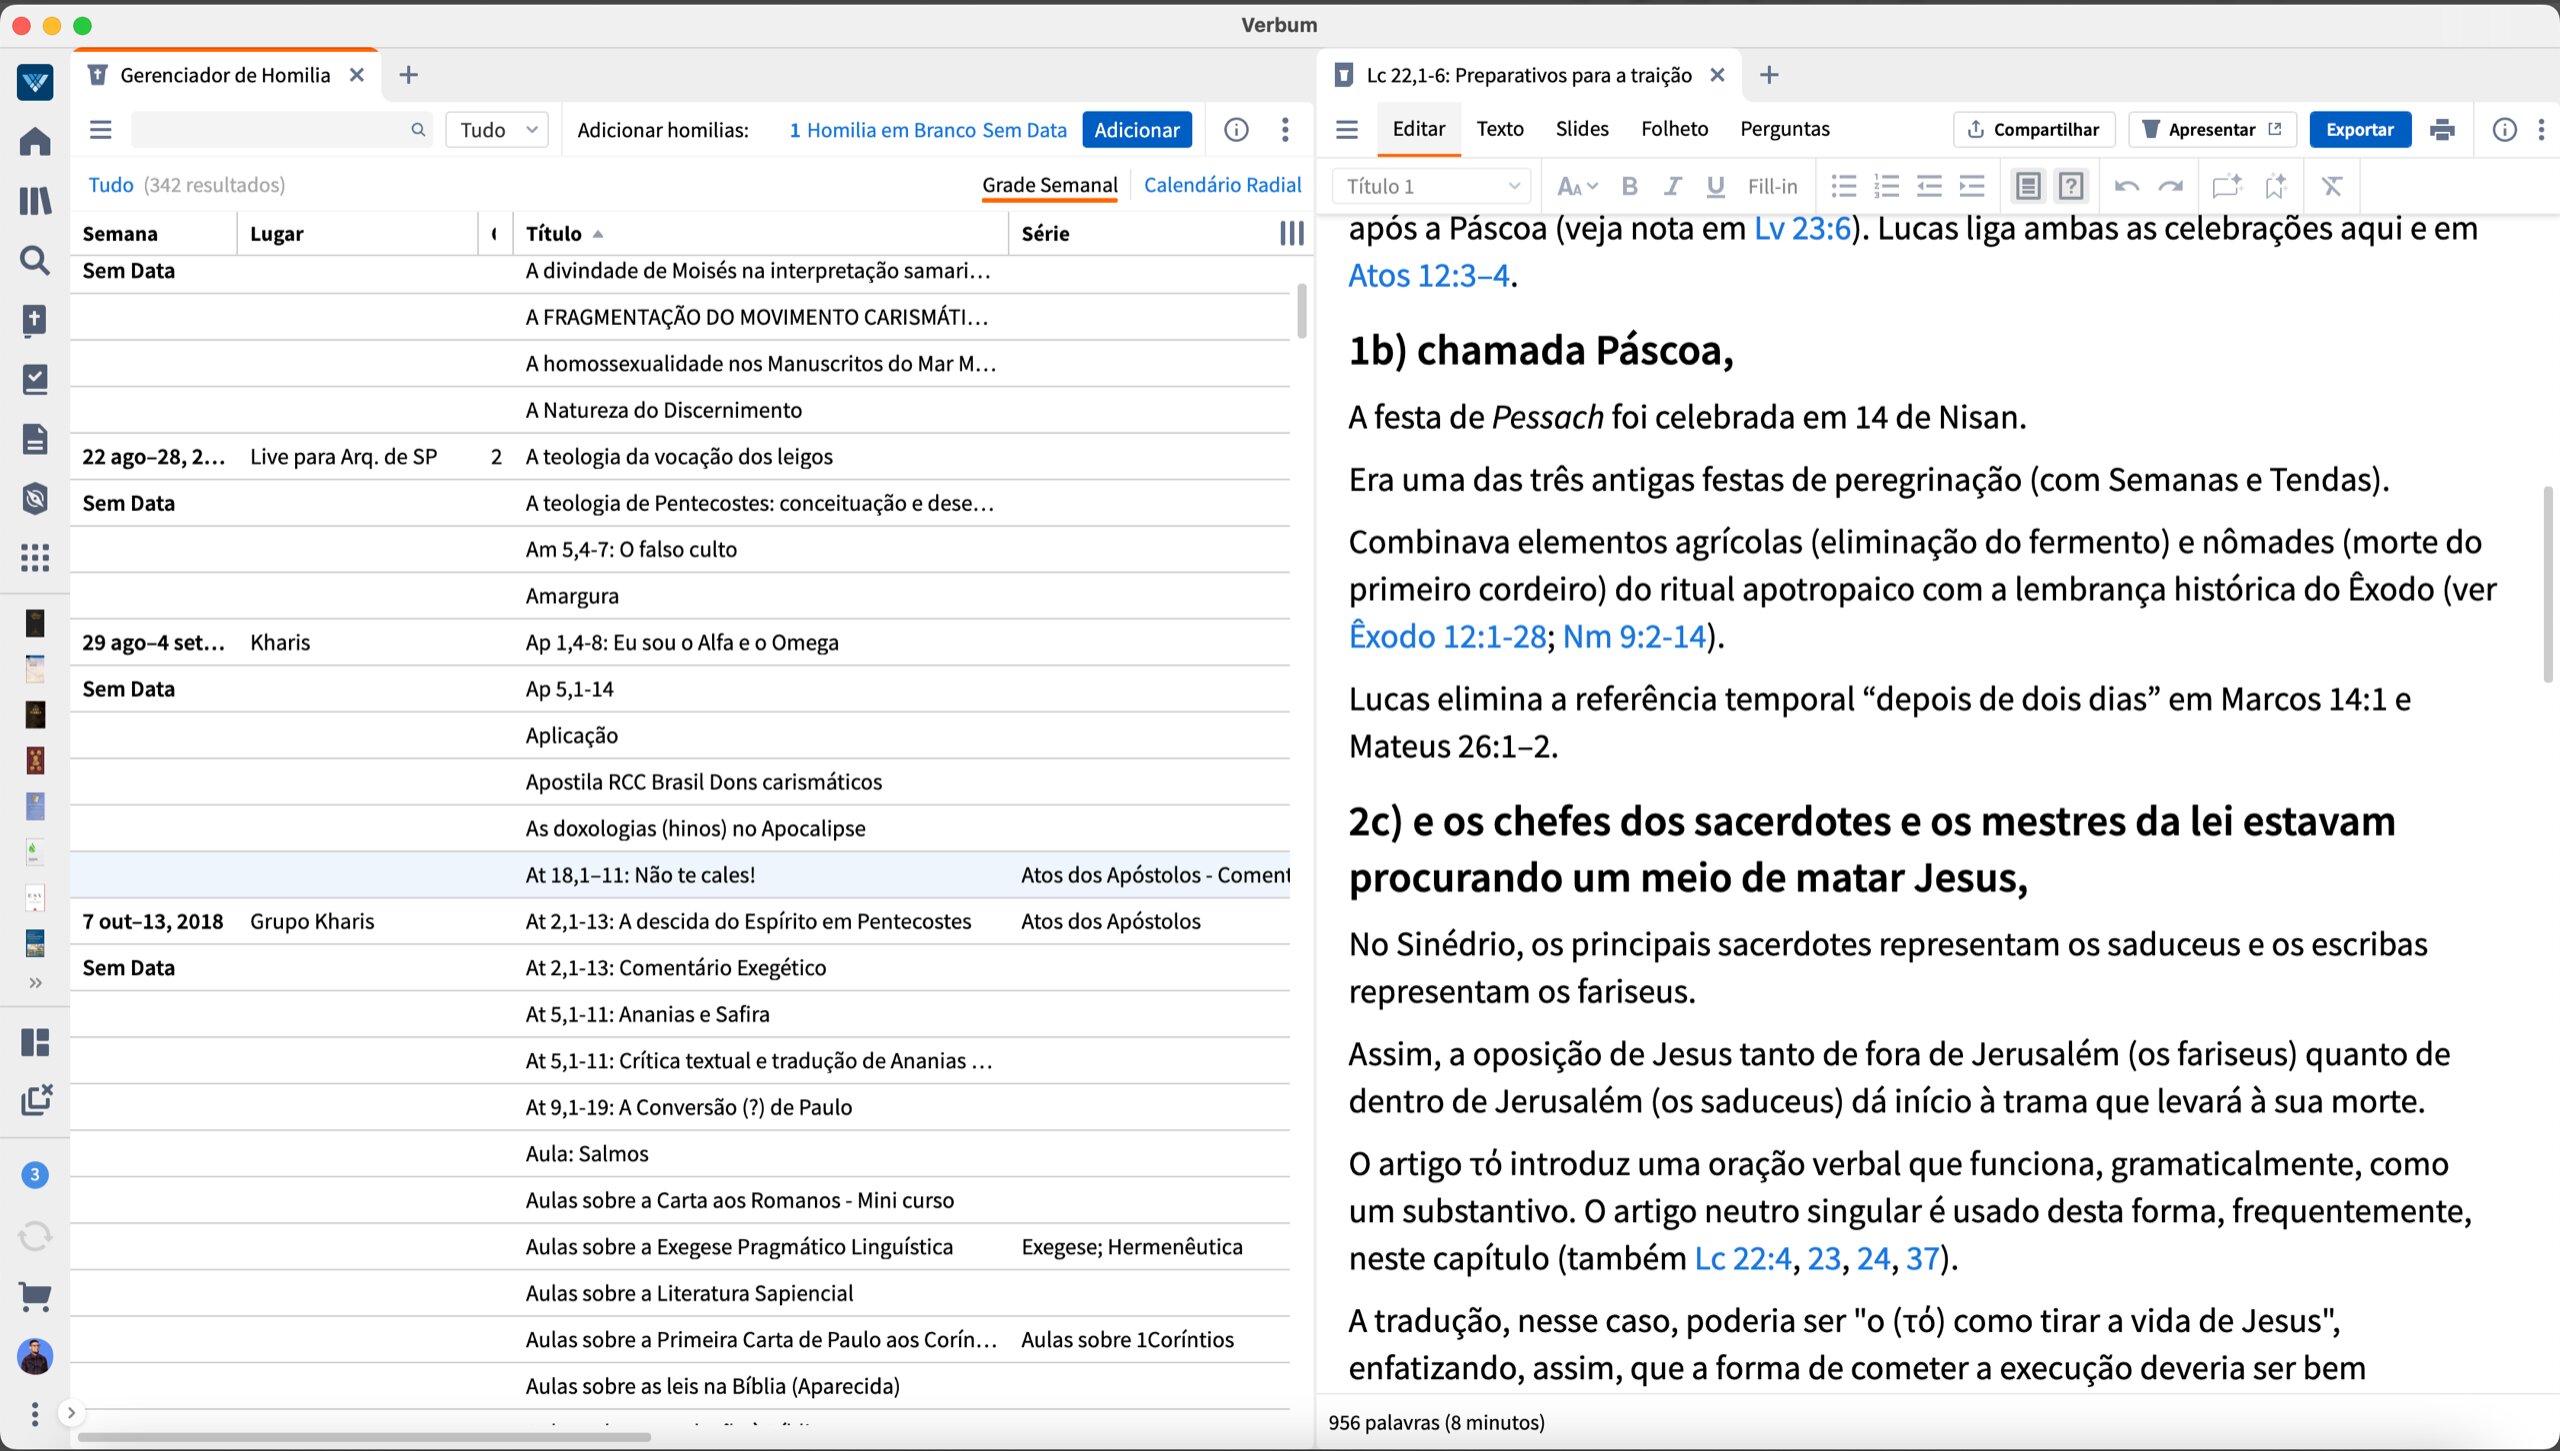Viewport: 2560px width, 1451px height.
Task: Toggle the slide text block button
Action: [x=2028, y=186]
